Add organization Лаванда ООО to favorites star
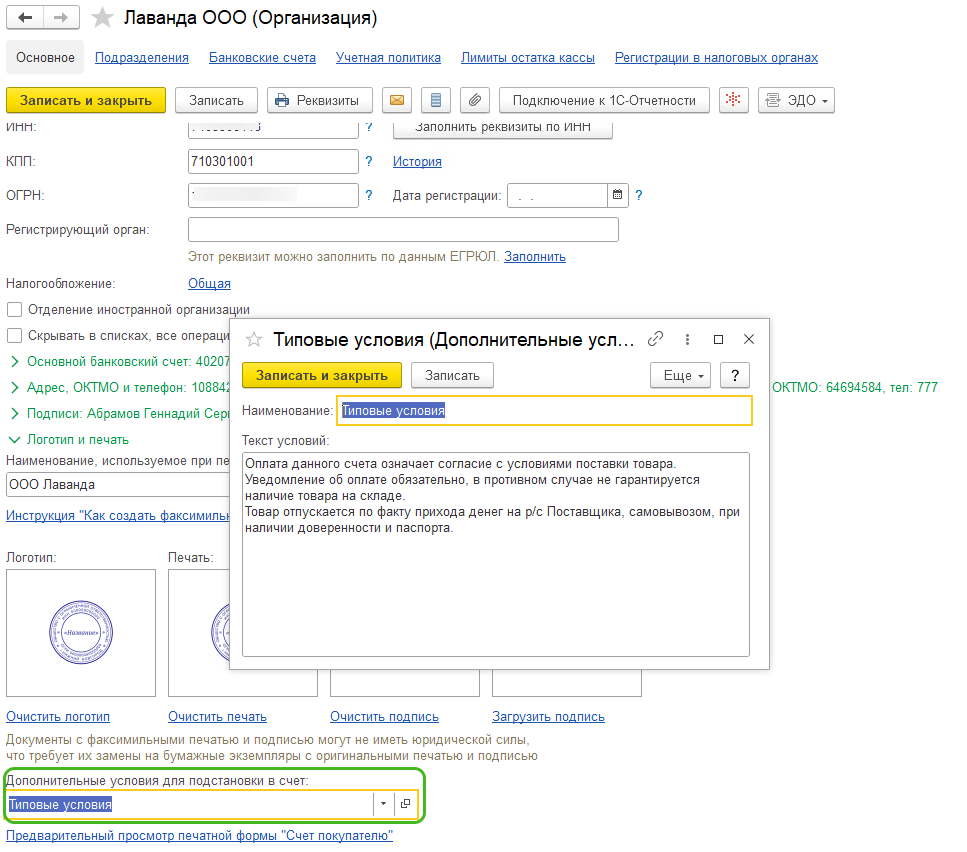Image resolution: width=967 pixels, height=852 pixels. pos(102,17)
